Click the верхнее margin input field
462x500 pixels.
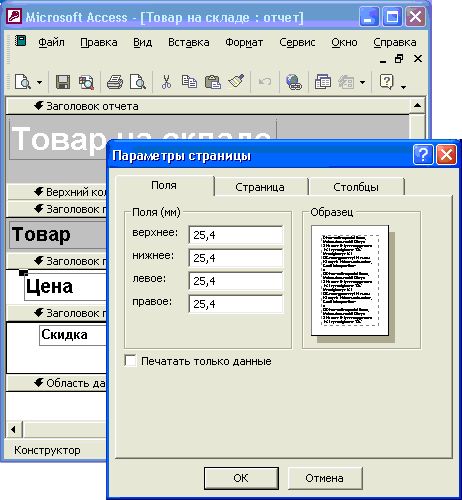[x=236, y=235]
